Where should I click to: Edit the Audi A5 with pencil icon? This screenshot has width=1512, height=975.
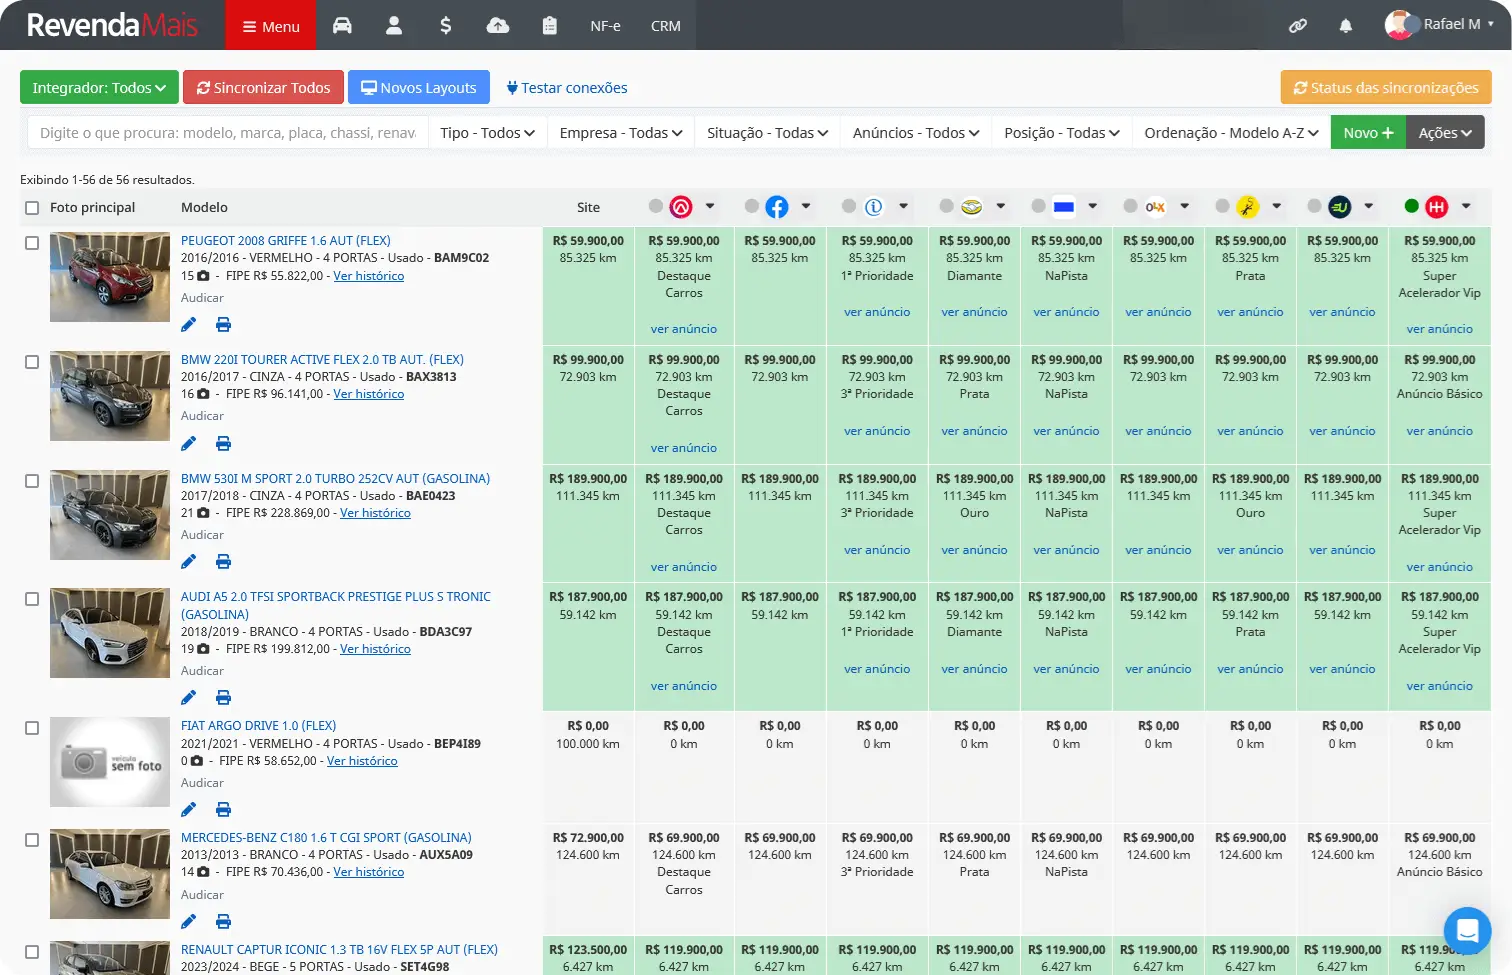189,698
